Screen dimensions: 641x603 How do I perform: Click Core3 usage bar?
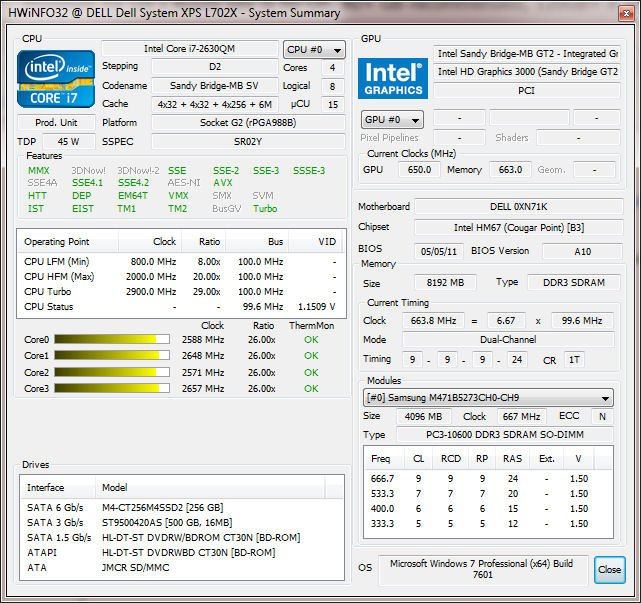tap(112, 388)
